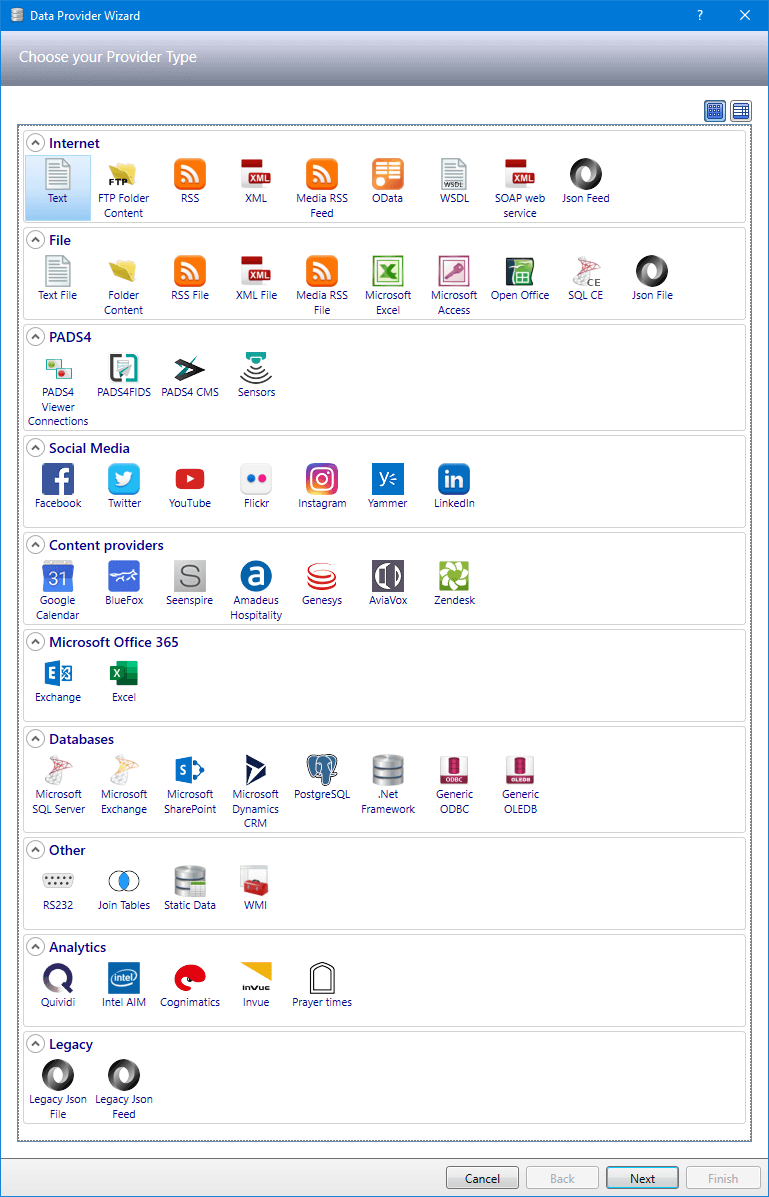Switch to details list view
Viewport: 769px width, 1197px height.
pos(741,111)
